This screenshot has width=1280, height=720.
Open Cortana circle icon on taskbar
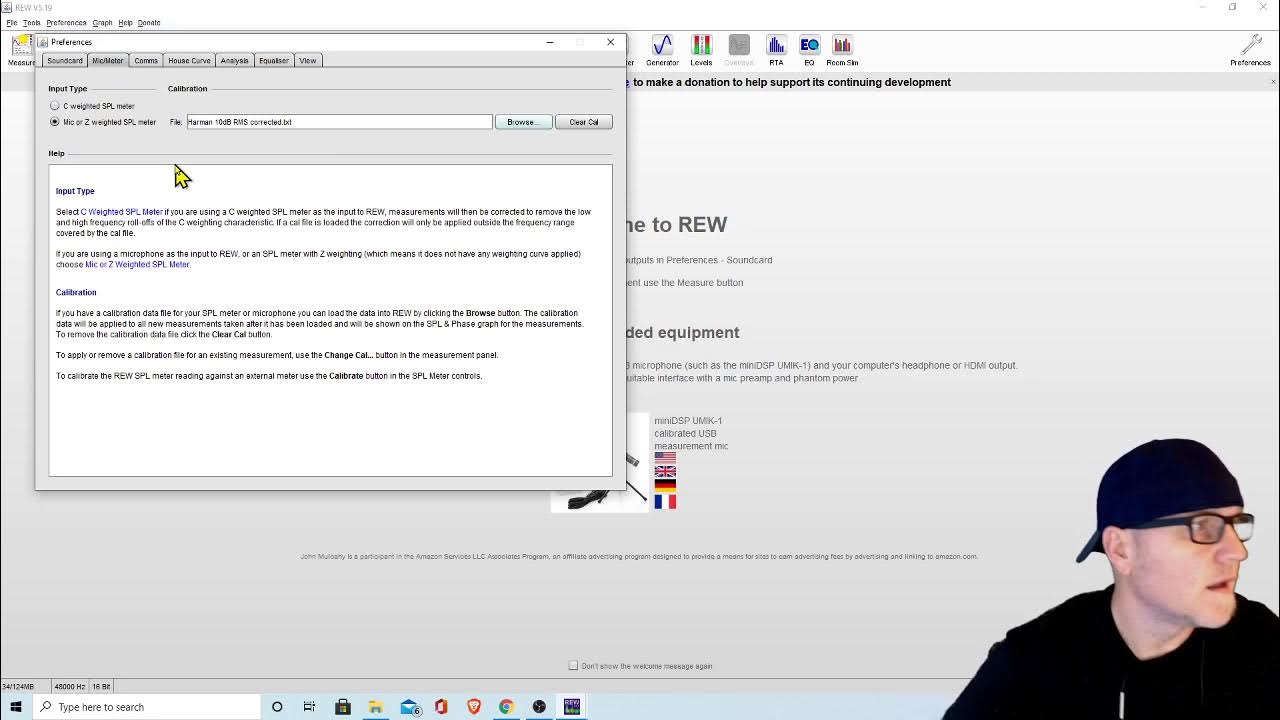coord(277,707)
